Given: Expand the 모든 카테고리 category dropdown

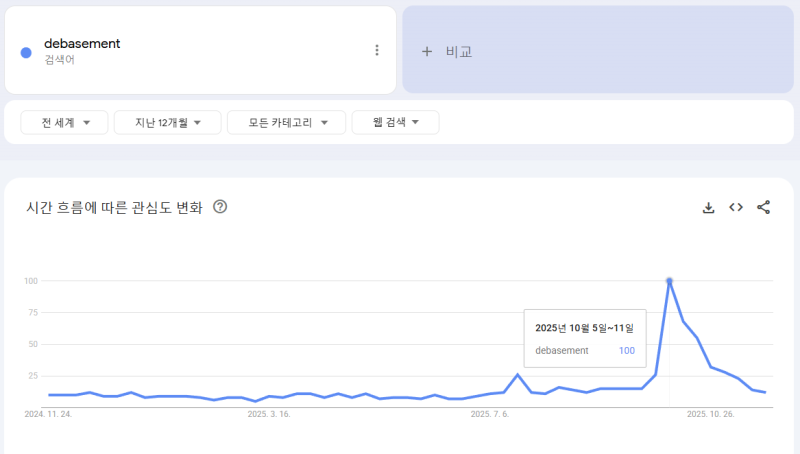Looking at the screenshot, I should point(286,123).
